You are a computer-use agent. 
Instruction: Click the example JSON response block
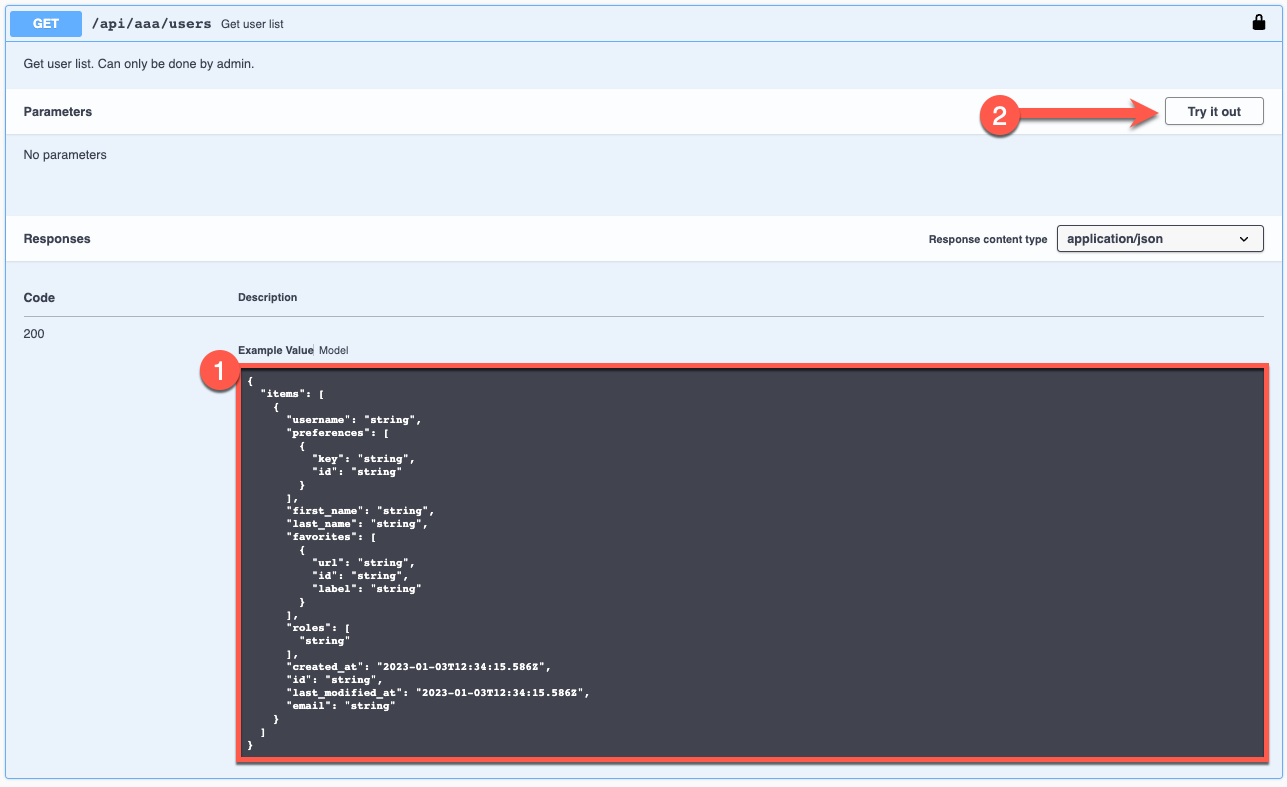(x=752, y=563)
